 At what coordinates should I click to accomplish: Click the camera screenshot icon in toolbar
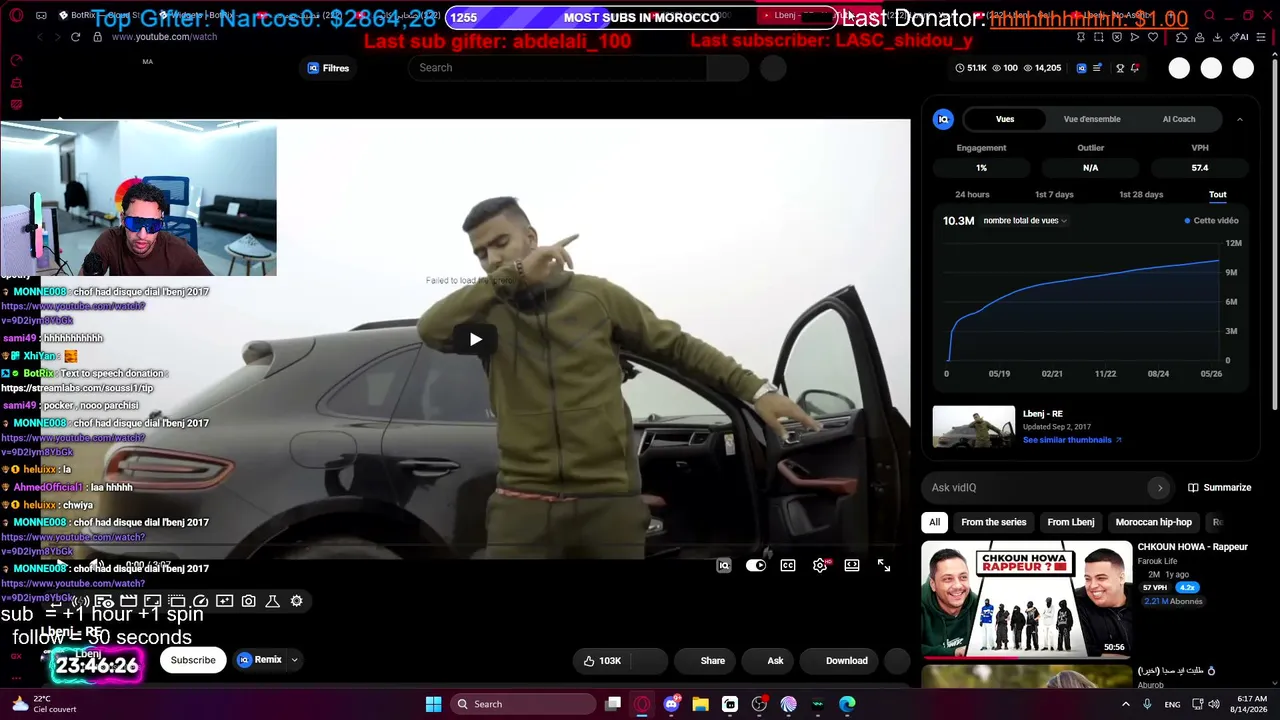point(248,601)
